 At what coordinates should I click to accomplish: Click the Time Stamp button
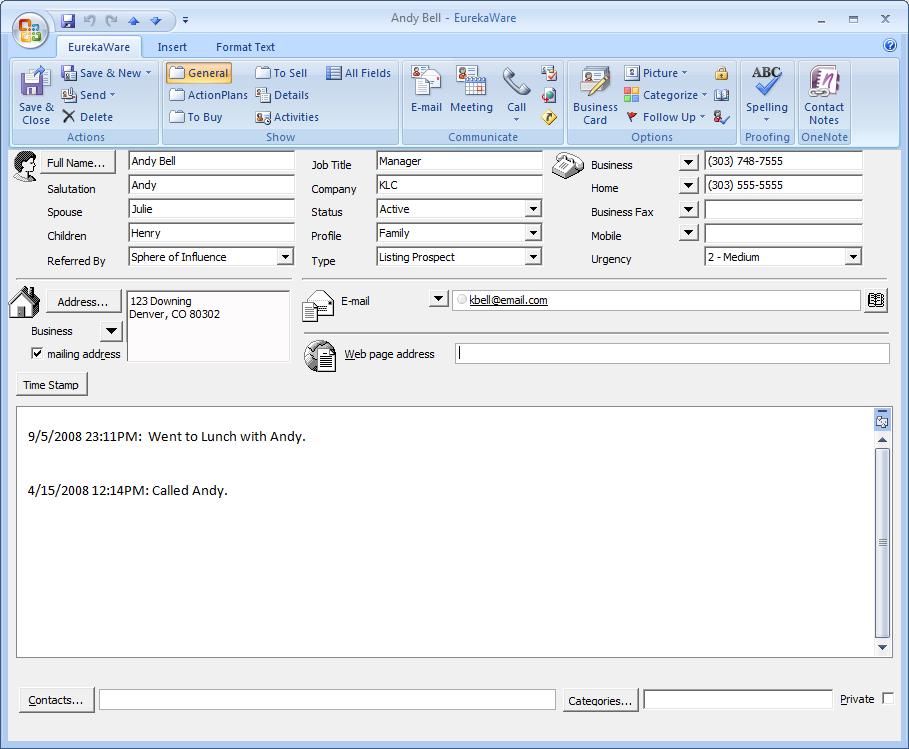pyautogui.click(x=52, y=384)
